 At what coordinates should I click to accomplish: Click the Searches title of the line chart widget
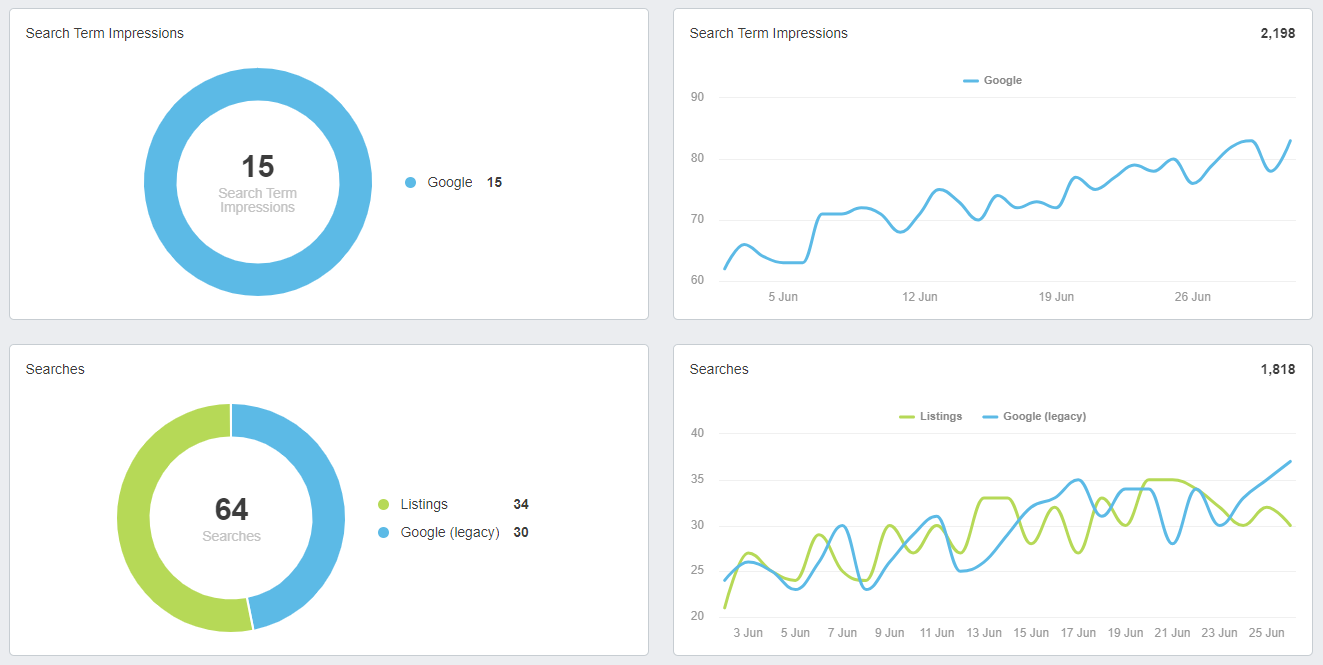tap(719, 369)
